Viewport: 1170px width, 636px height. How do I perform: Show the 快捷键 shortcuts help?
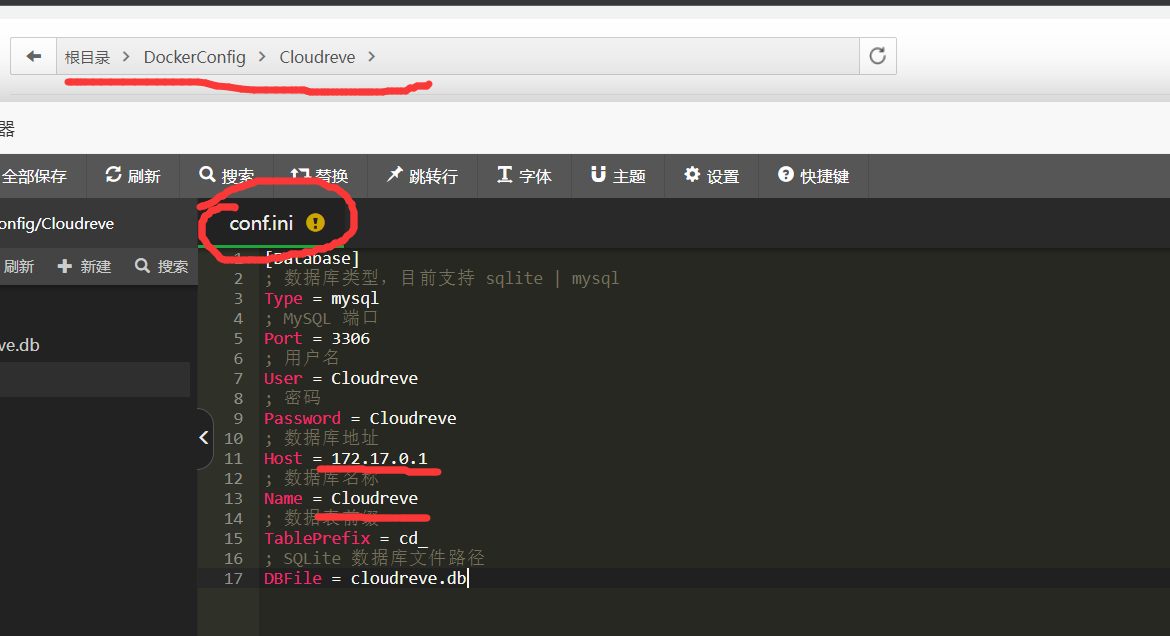813,176
